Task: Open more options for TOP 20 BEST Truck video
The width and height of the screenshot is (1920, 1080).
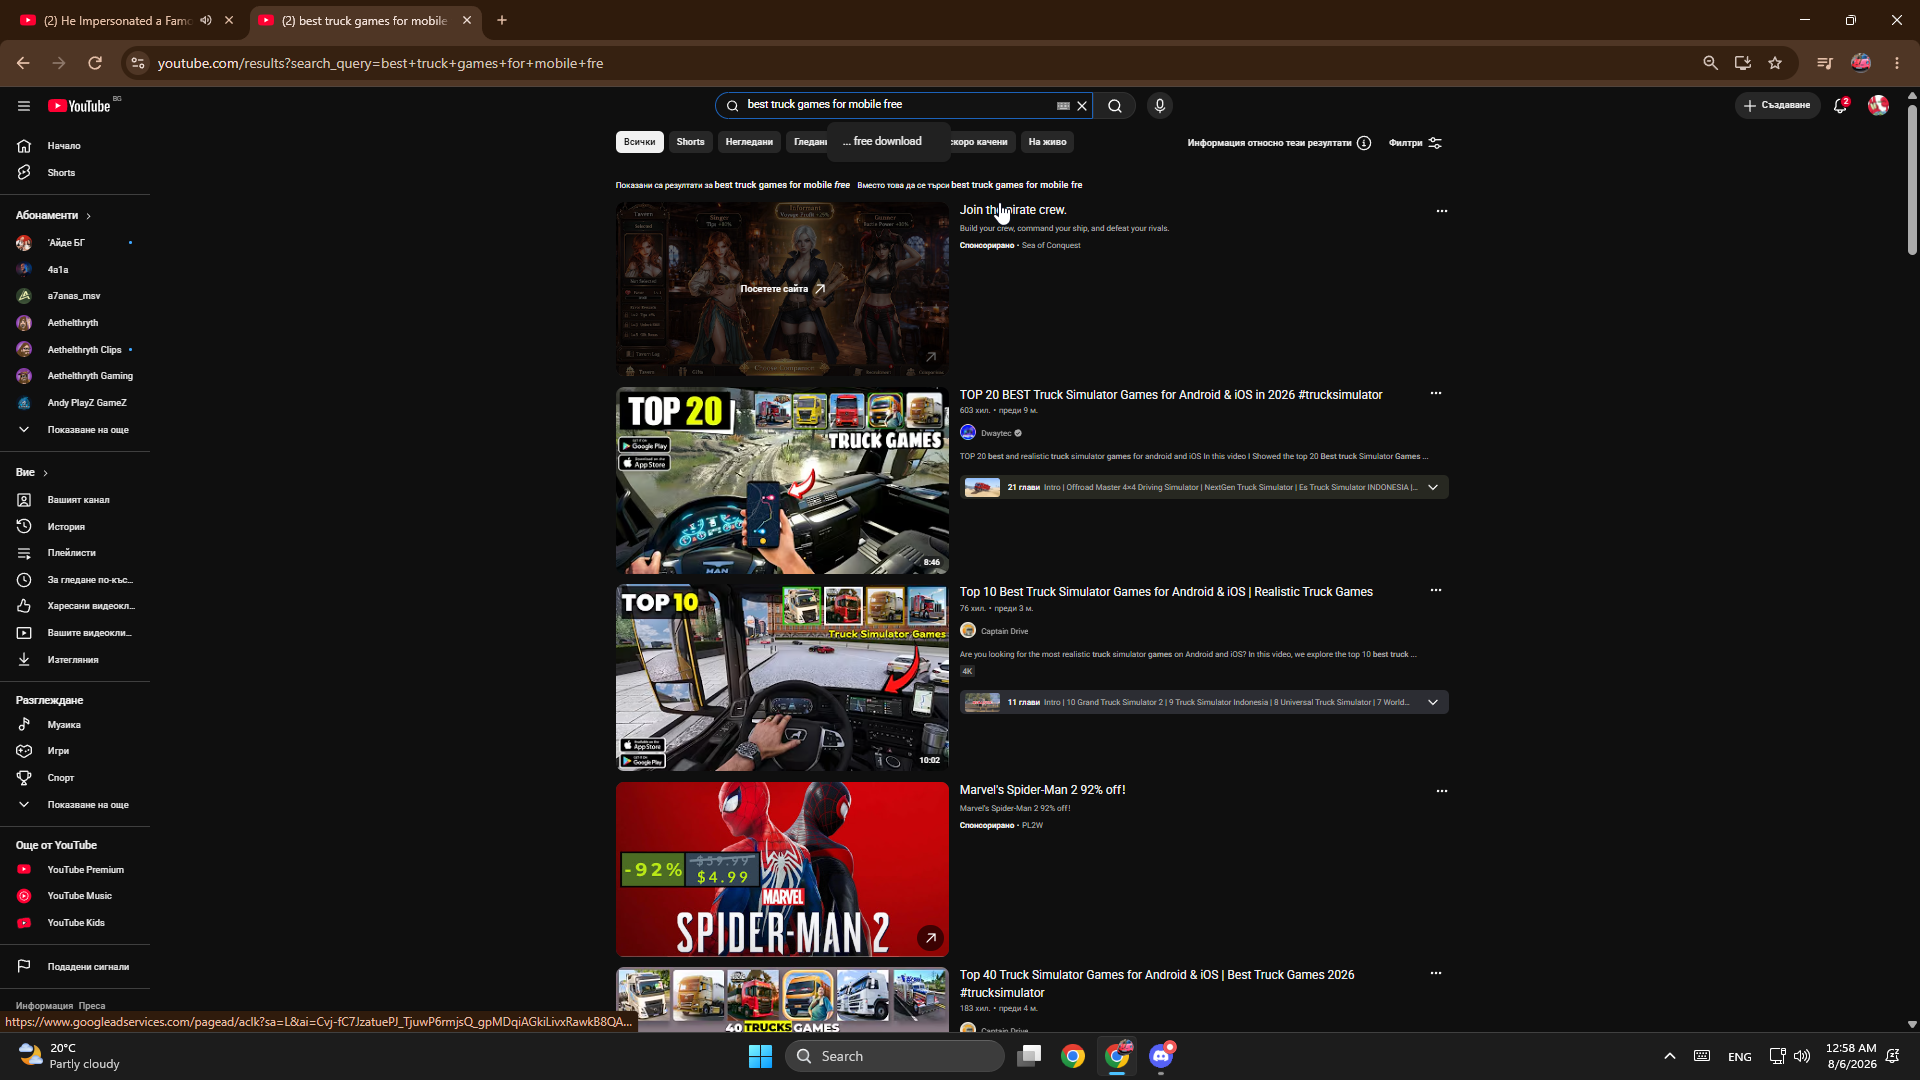Action: (x=1436, y=393)
